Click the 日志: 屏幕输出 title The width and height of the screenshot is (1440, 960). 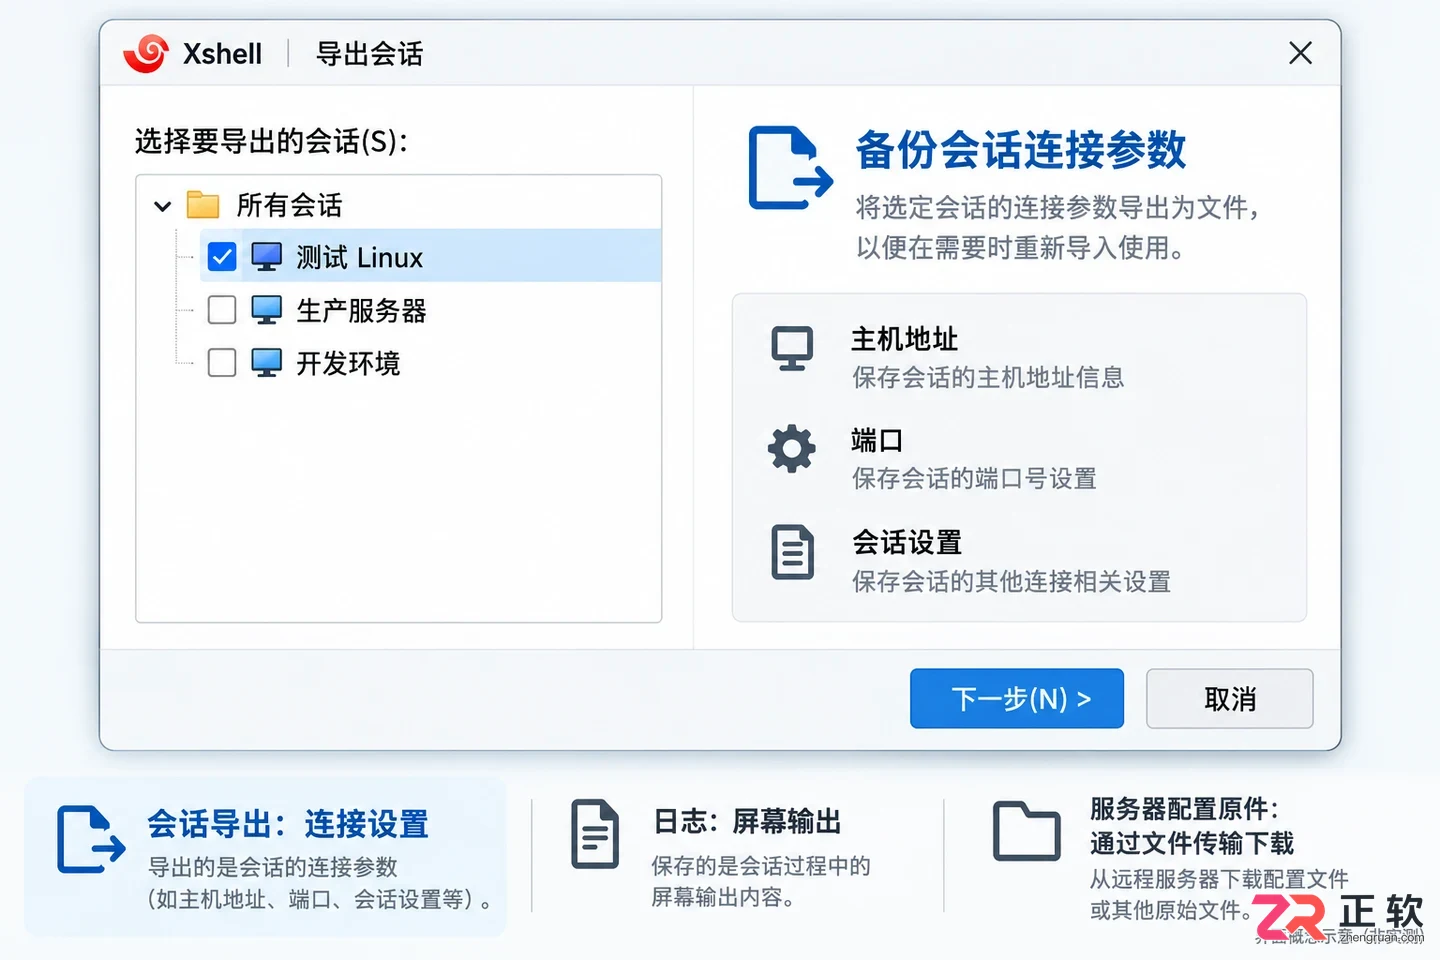click(747, 821)
